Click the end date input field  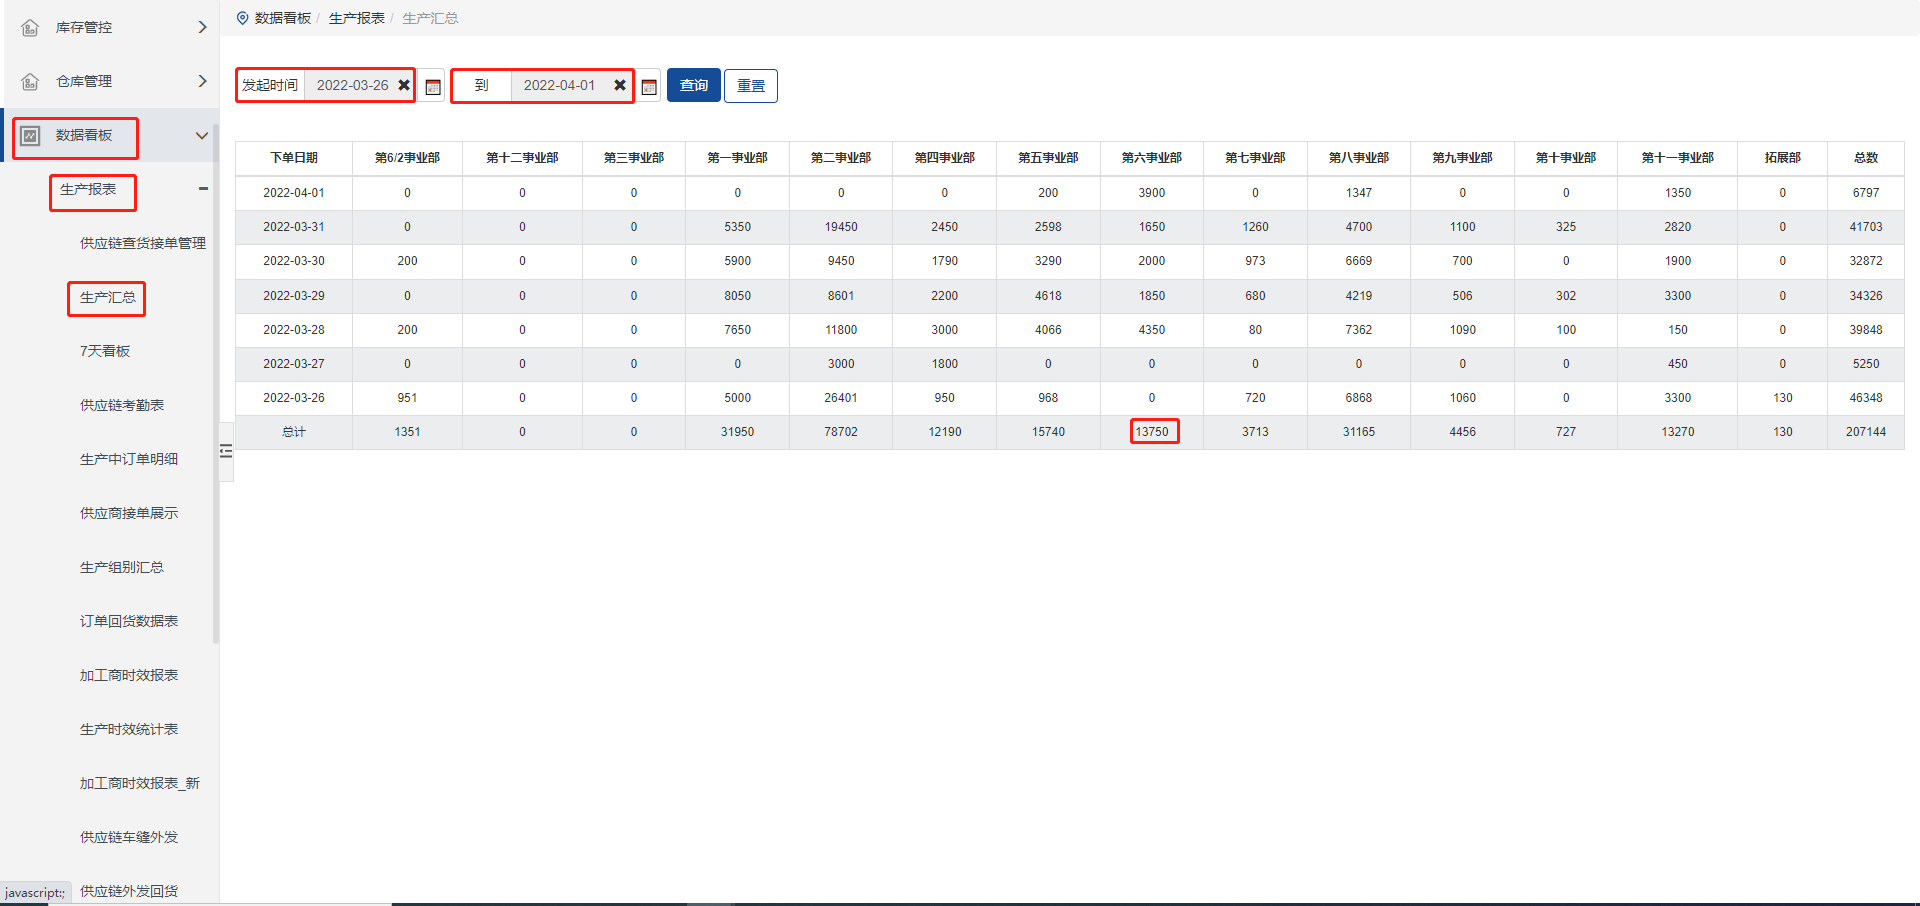coord(559,85)
